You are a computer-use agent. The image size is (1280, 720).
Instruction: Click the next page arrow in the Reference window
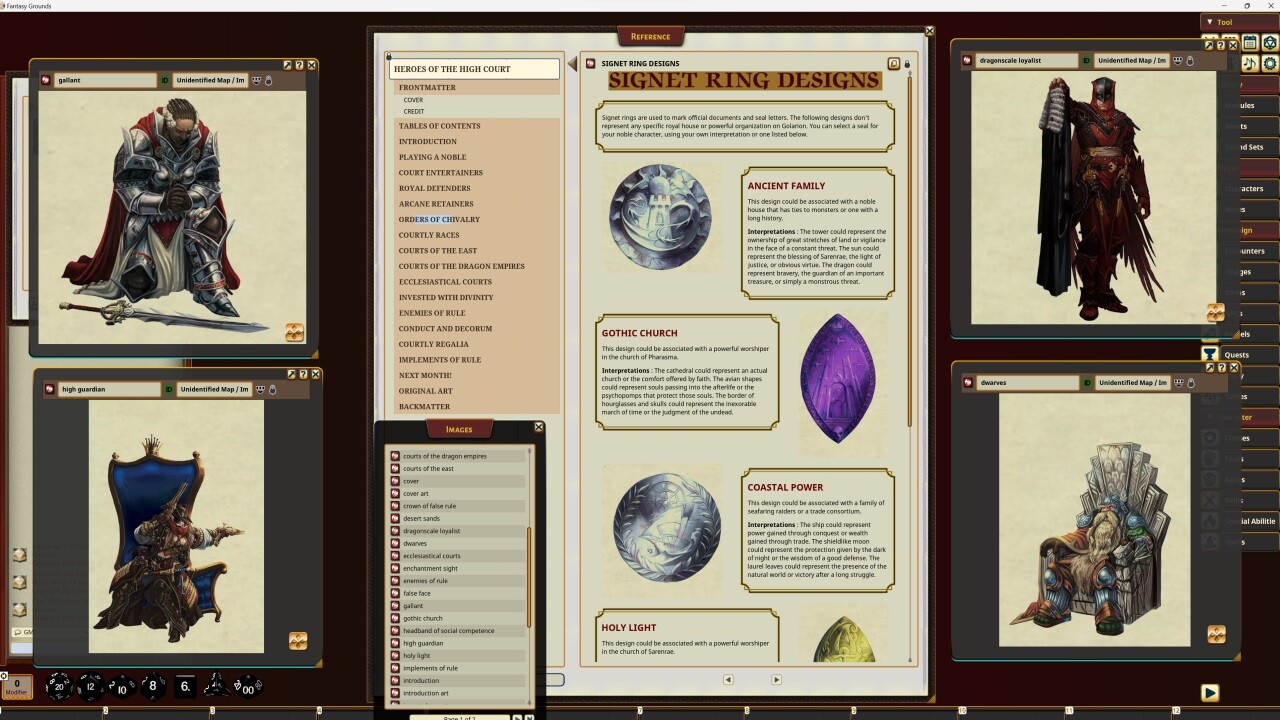[776, 679]
